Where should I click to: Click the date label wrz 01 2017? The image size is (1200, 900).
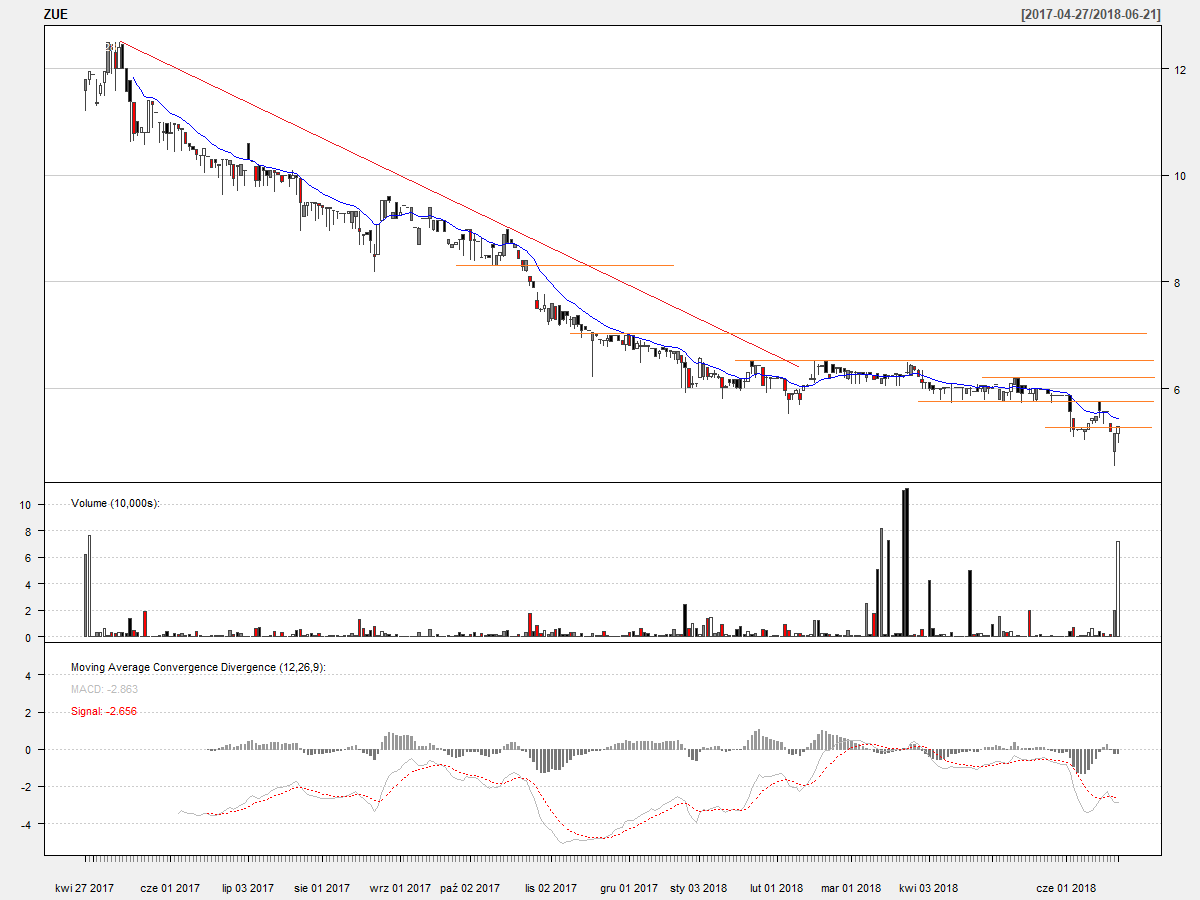[400, 888]
